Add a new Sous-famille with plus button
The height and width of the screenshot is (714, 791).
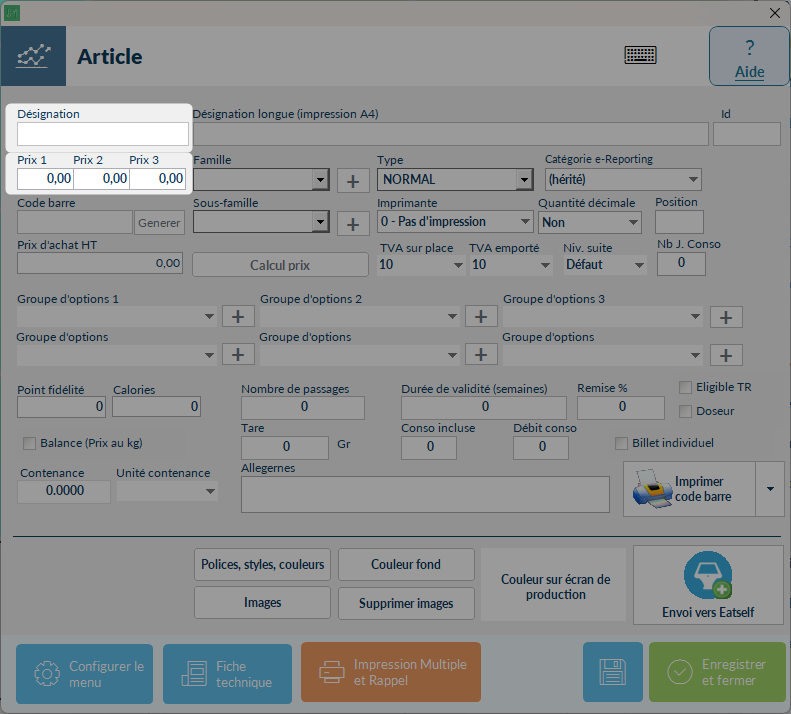tap(353, 224)
